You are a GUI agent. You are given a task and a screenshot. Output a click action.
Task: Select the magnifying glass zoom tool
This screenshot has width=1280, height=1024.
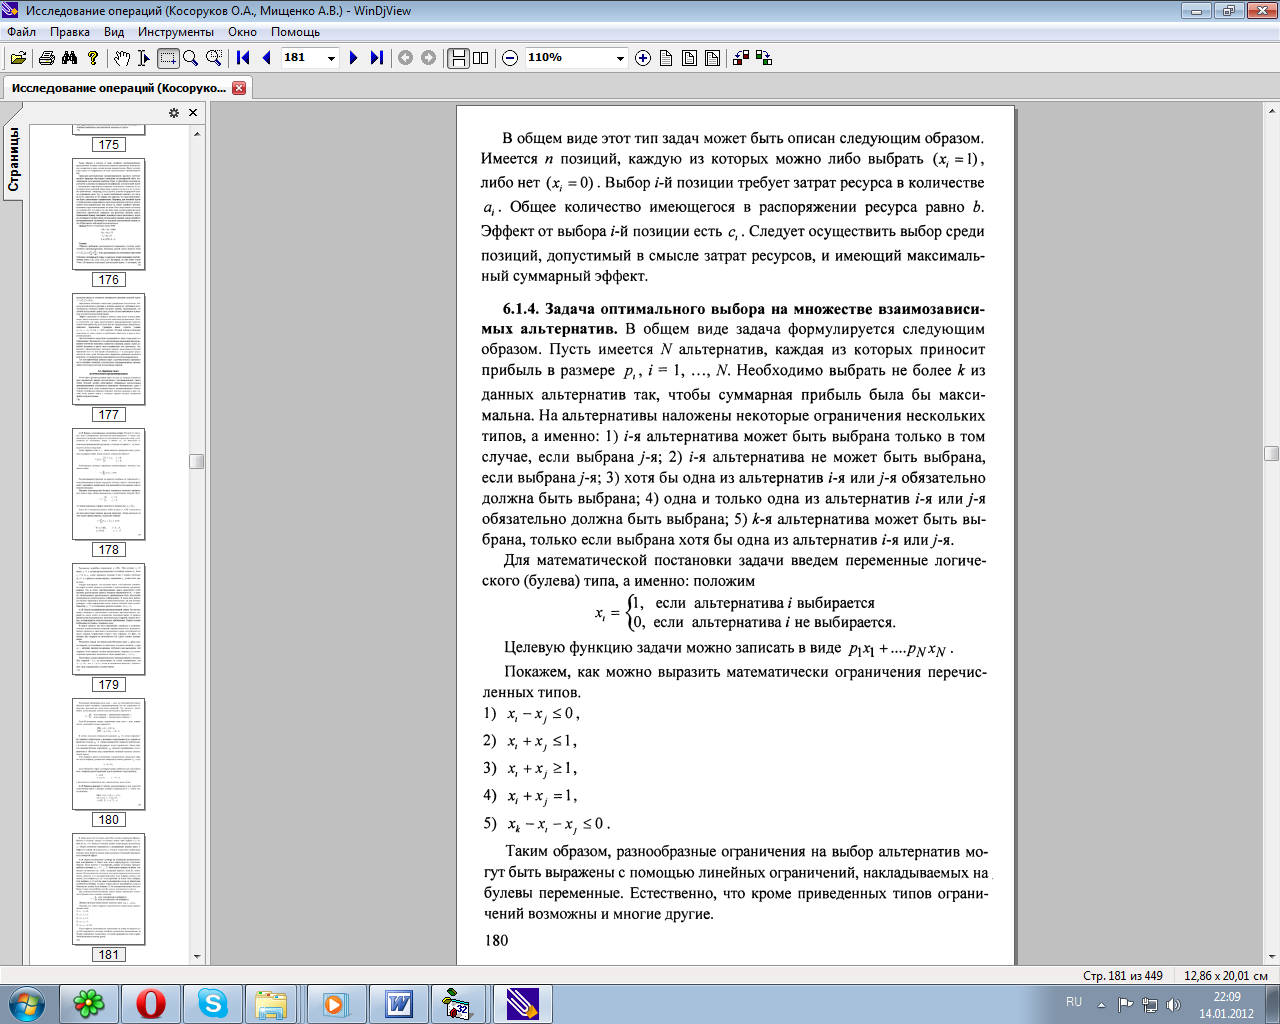(190, 58)
